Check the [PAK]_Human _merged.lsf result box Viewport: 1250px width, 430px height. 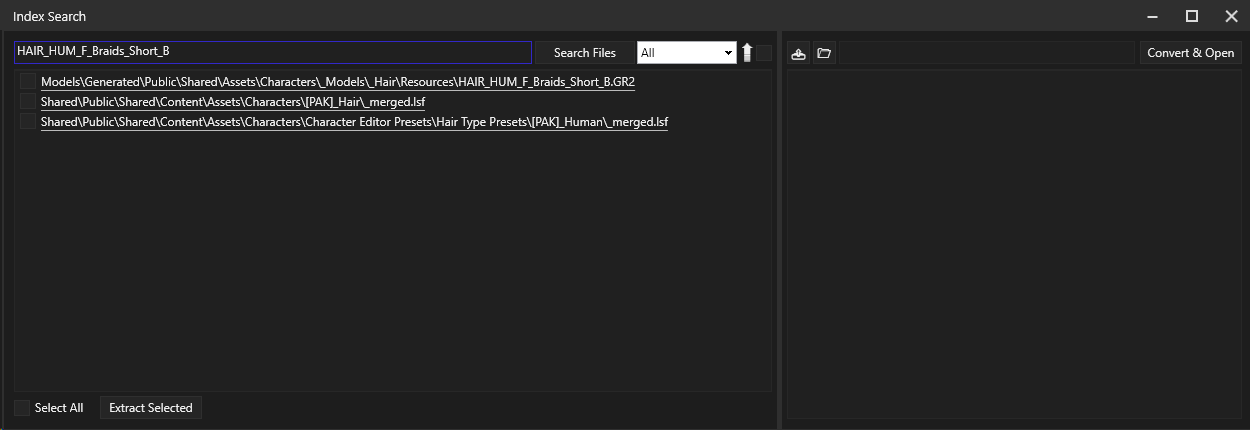[28, 122]
